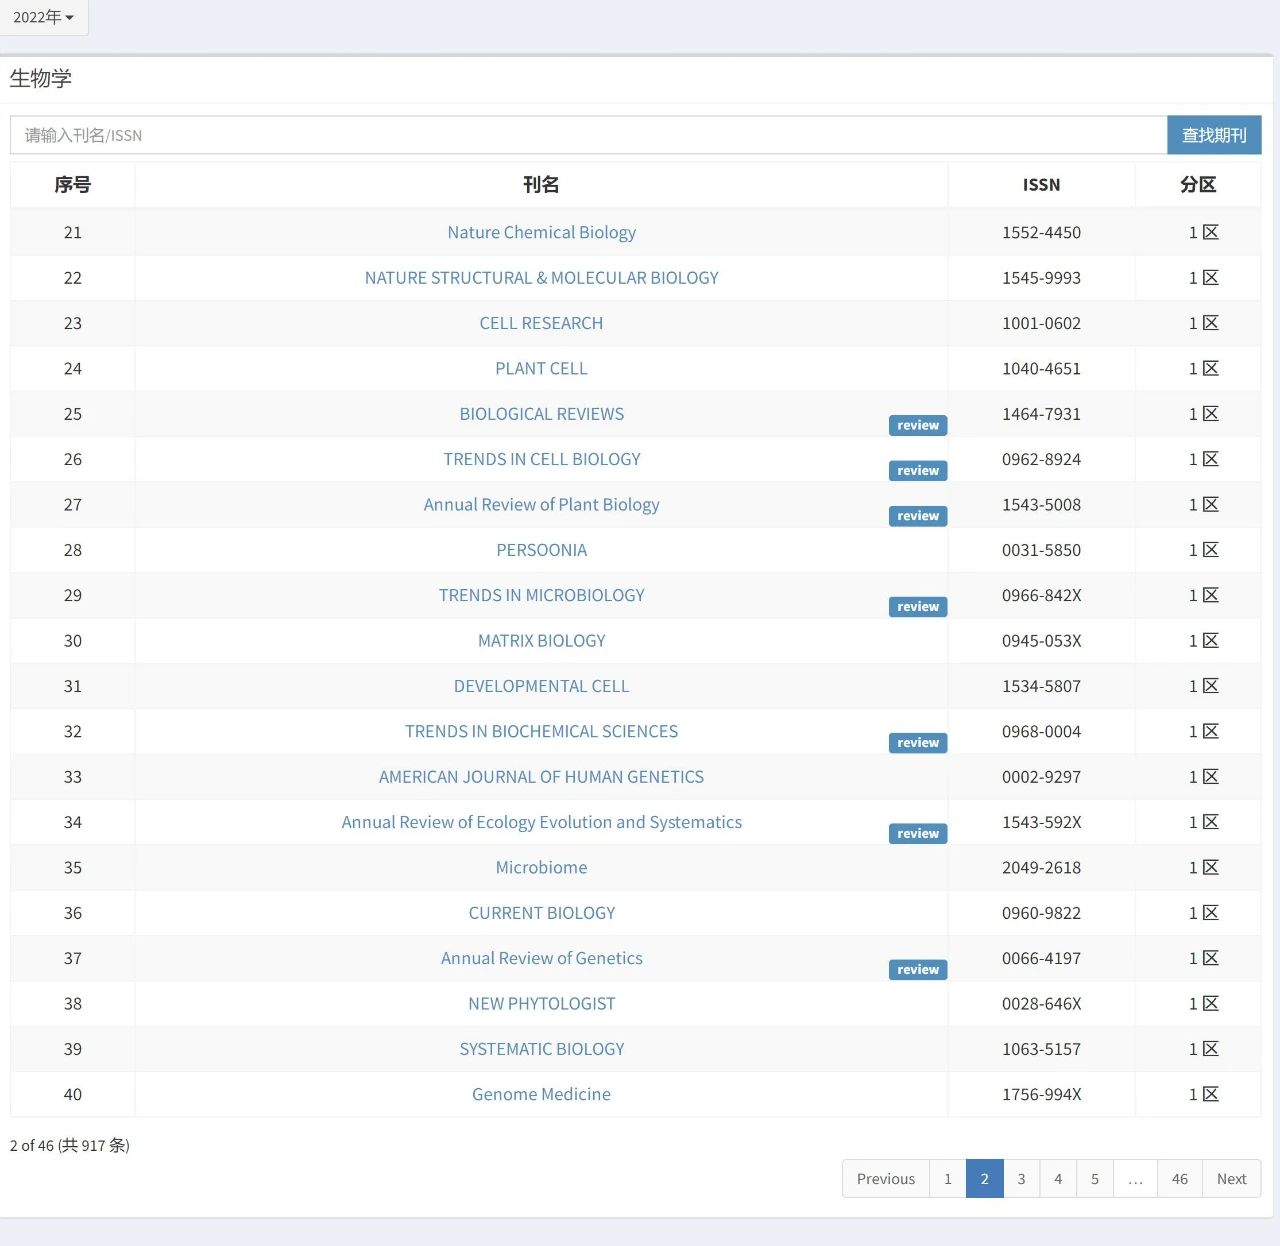Open the 2022年 year dropdown

[43, 17]
